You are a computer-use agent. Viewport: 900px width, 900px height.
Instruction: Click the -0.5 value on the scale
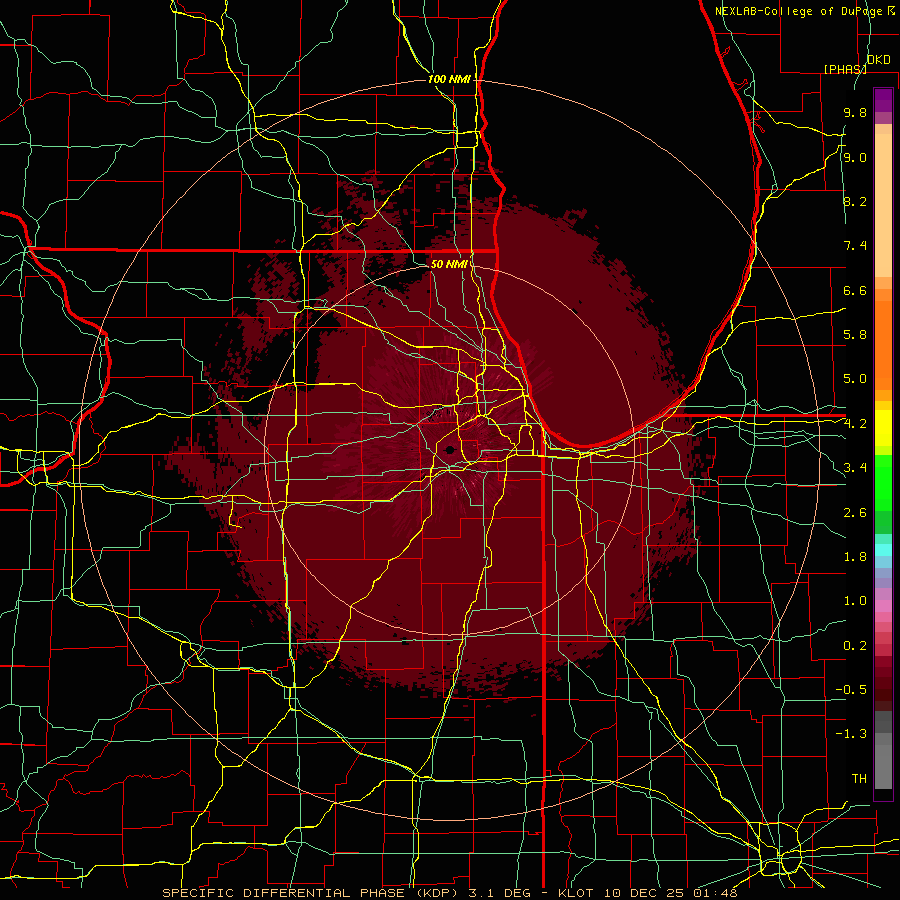(851, 690)
